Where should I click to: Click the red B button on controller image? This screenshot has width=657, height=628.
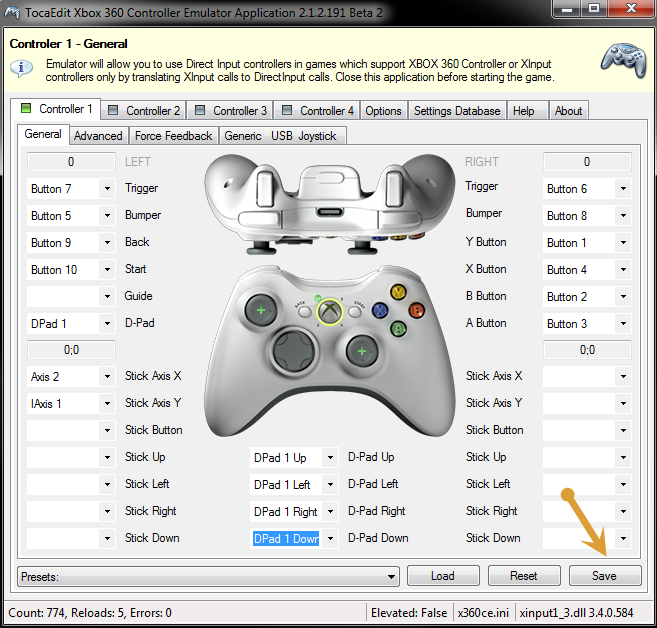point(416,310)
